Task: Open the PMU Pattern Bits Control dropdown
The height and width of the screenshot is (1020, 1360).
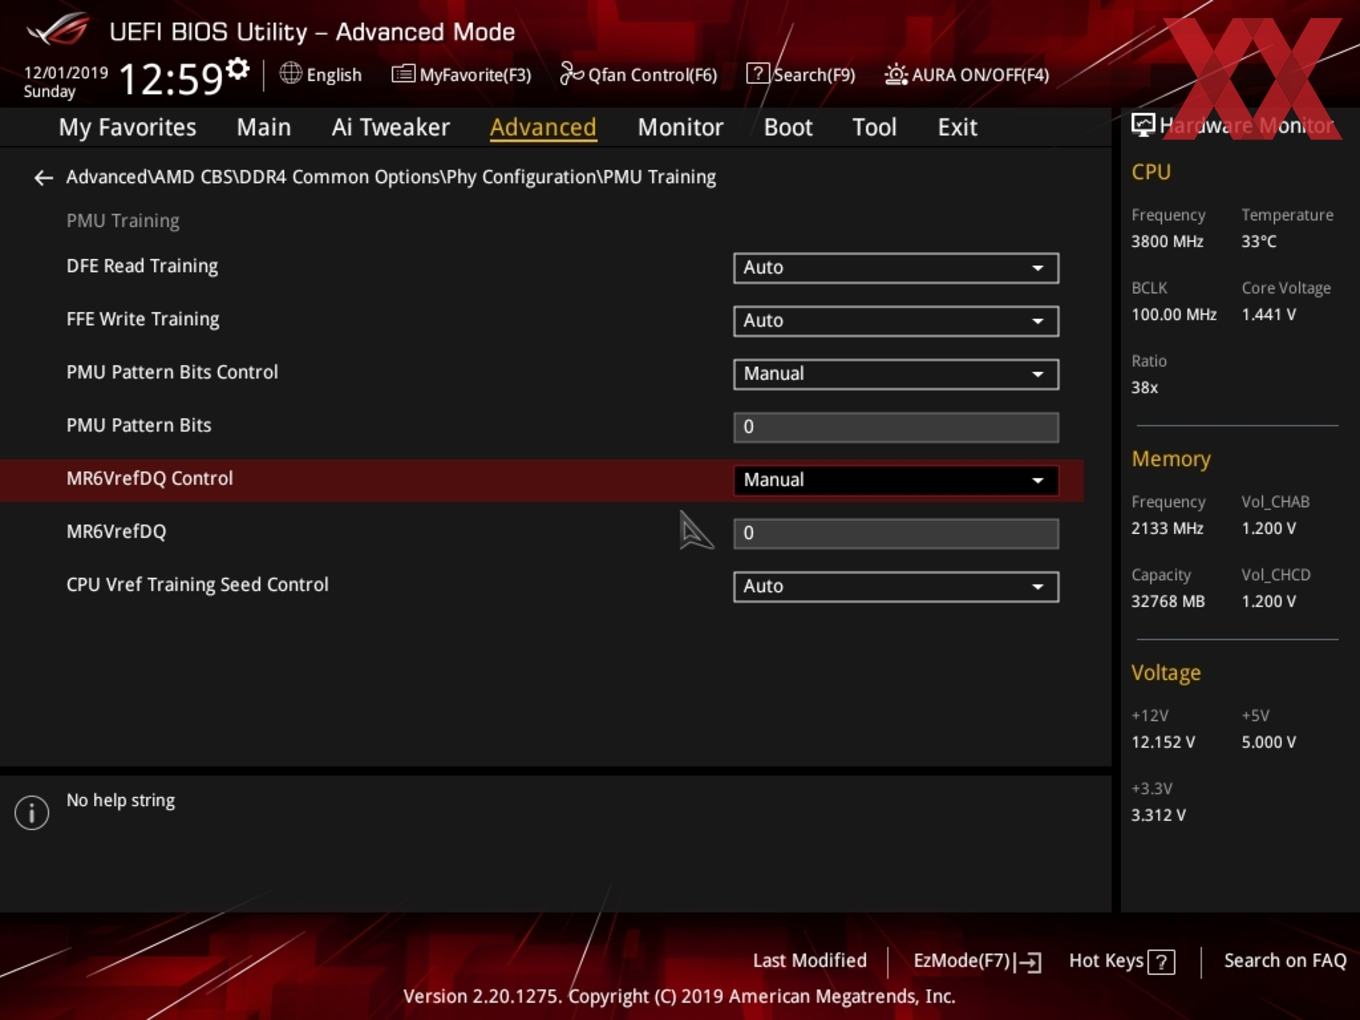Action: (896, 374)
